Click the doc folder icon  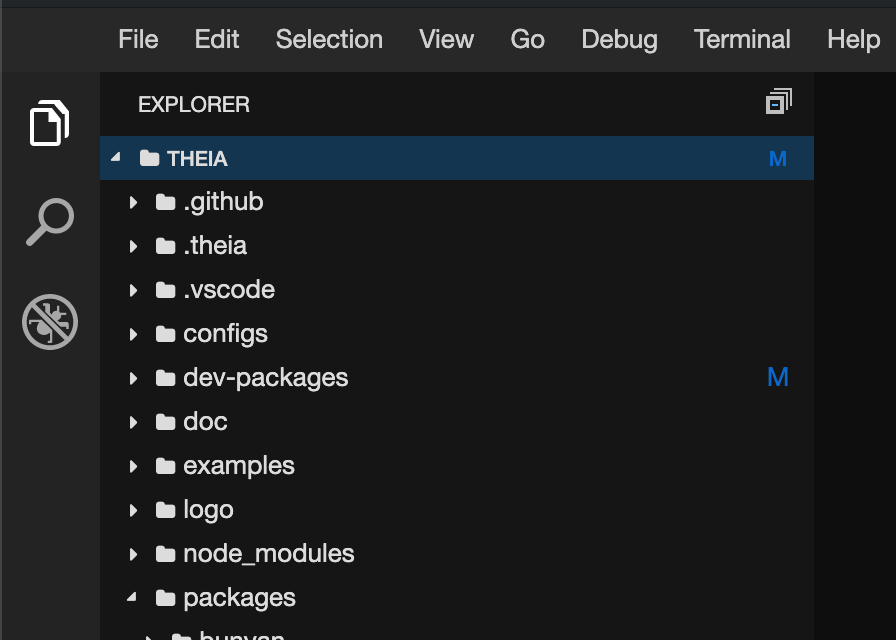pos(166,421)
